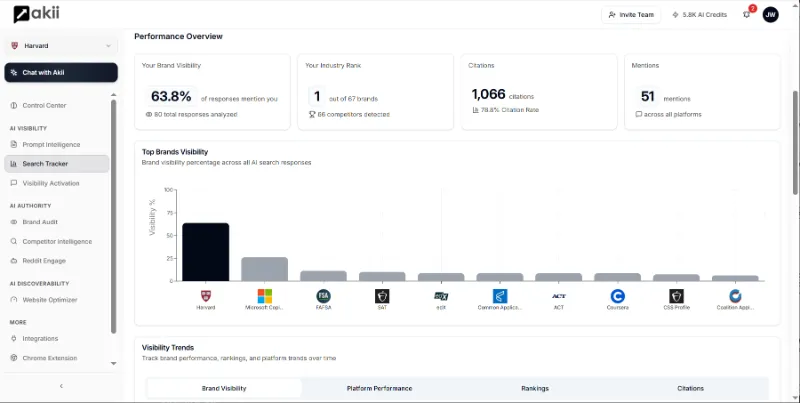
Task: Click the Invite Team button
Action: (631, 14)
